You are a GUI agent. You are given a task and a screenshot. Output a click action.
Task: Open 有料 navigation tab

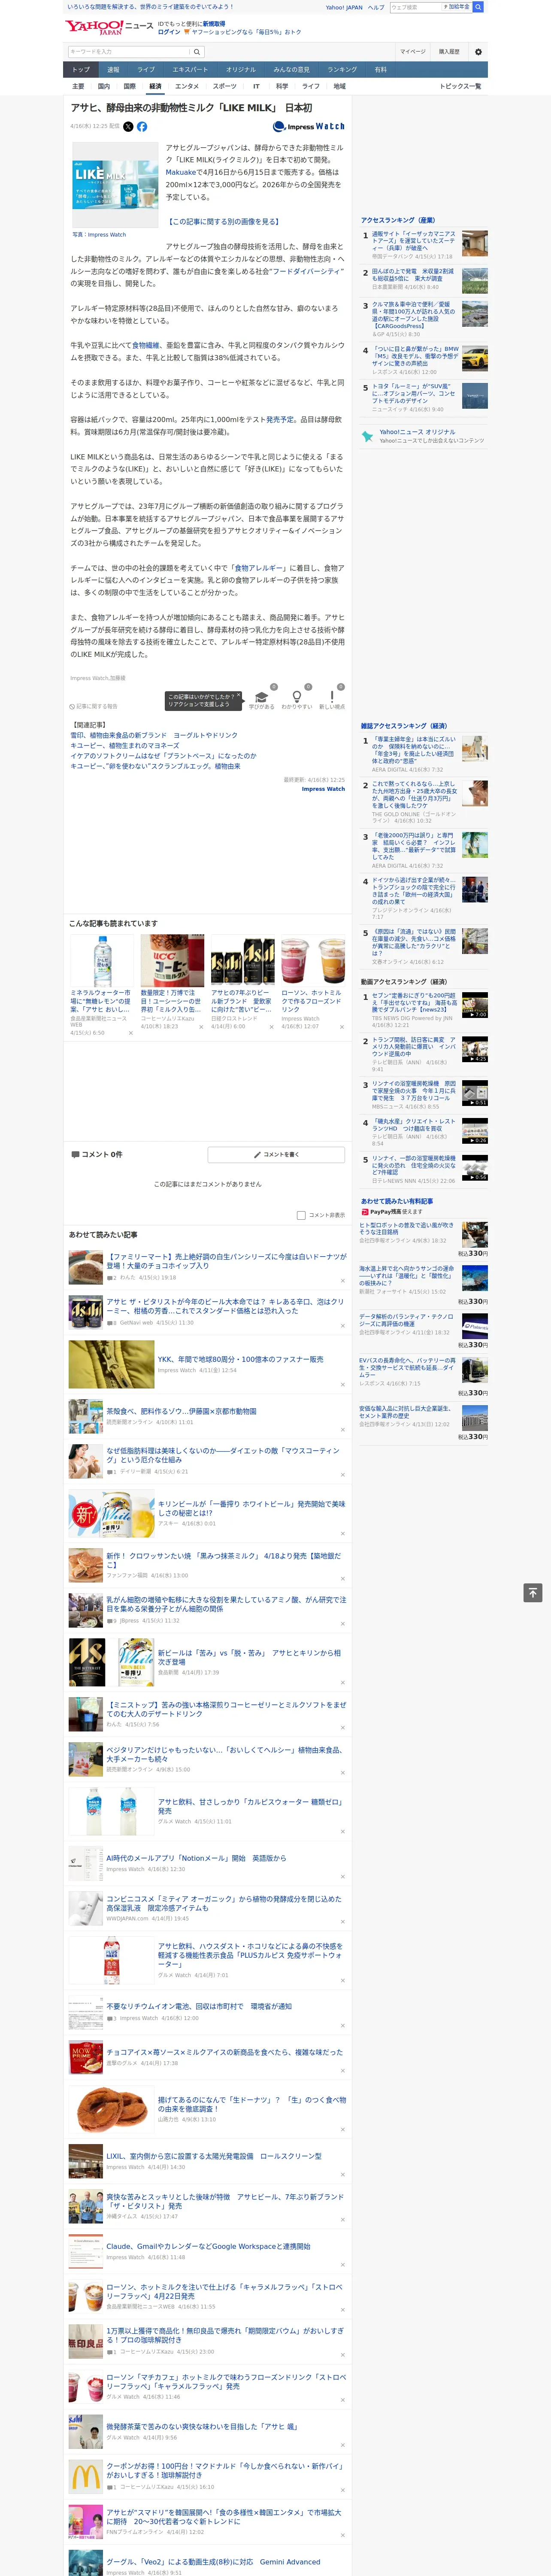381,70
